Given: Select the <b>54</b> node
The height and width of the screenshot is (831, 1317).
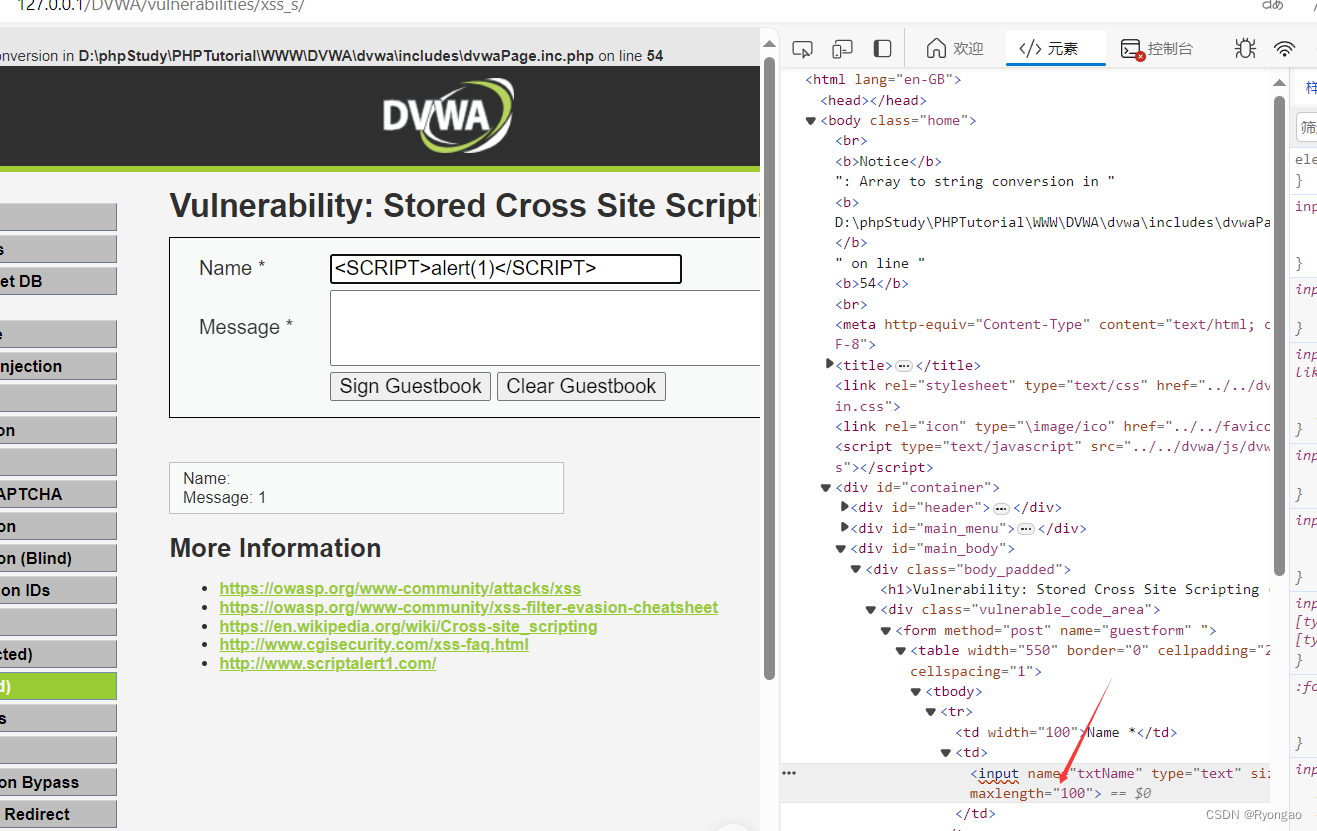Looking at the screenshot, I should [872, 284].
